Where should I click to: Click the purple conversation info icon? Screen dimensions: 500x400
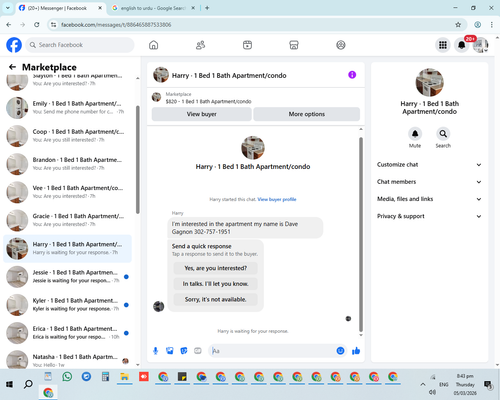tap(352, 75)
